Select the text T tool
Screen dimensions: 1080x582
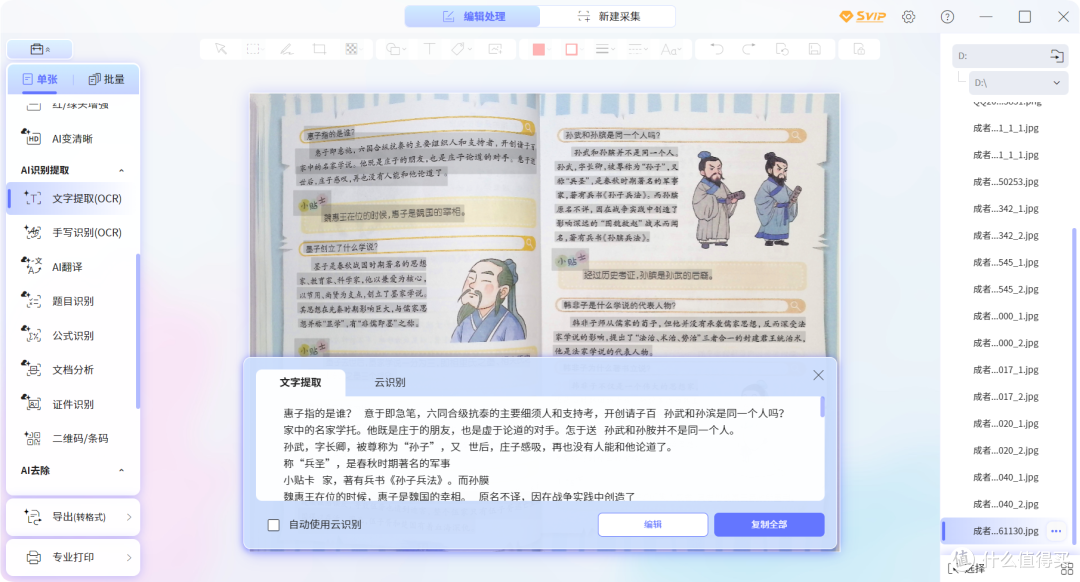point(429,49)
